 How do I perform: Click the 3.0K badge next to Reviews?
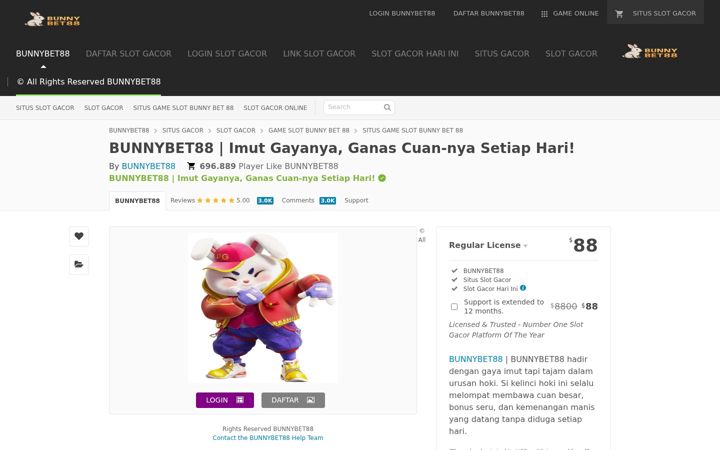tap(265, 201)
